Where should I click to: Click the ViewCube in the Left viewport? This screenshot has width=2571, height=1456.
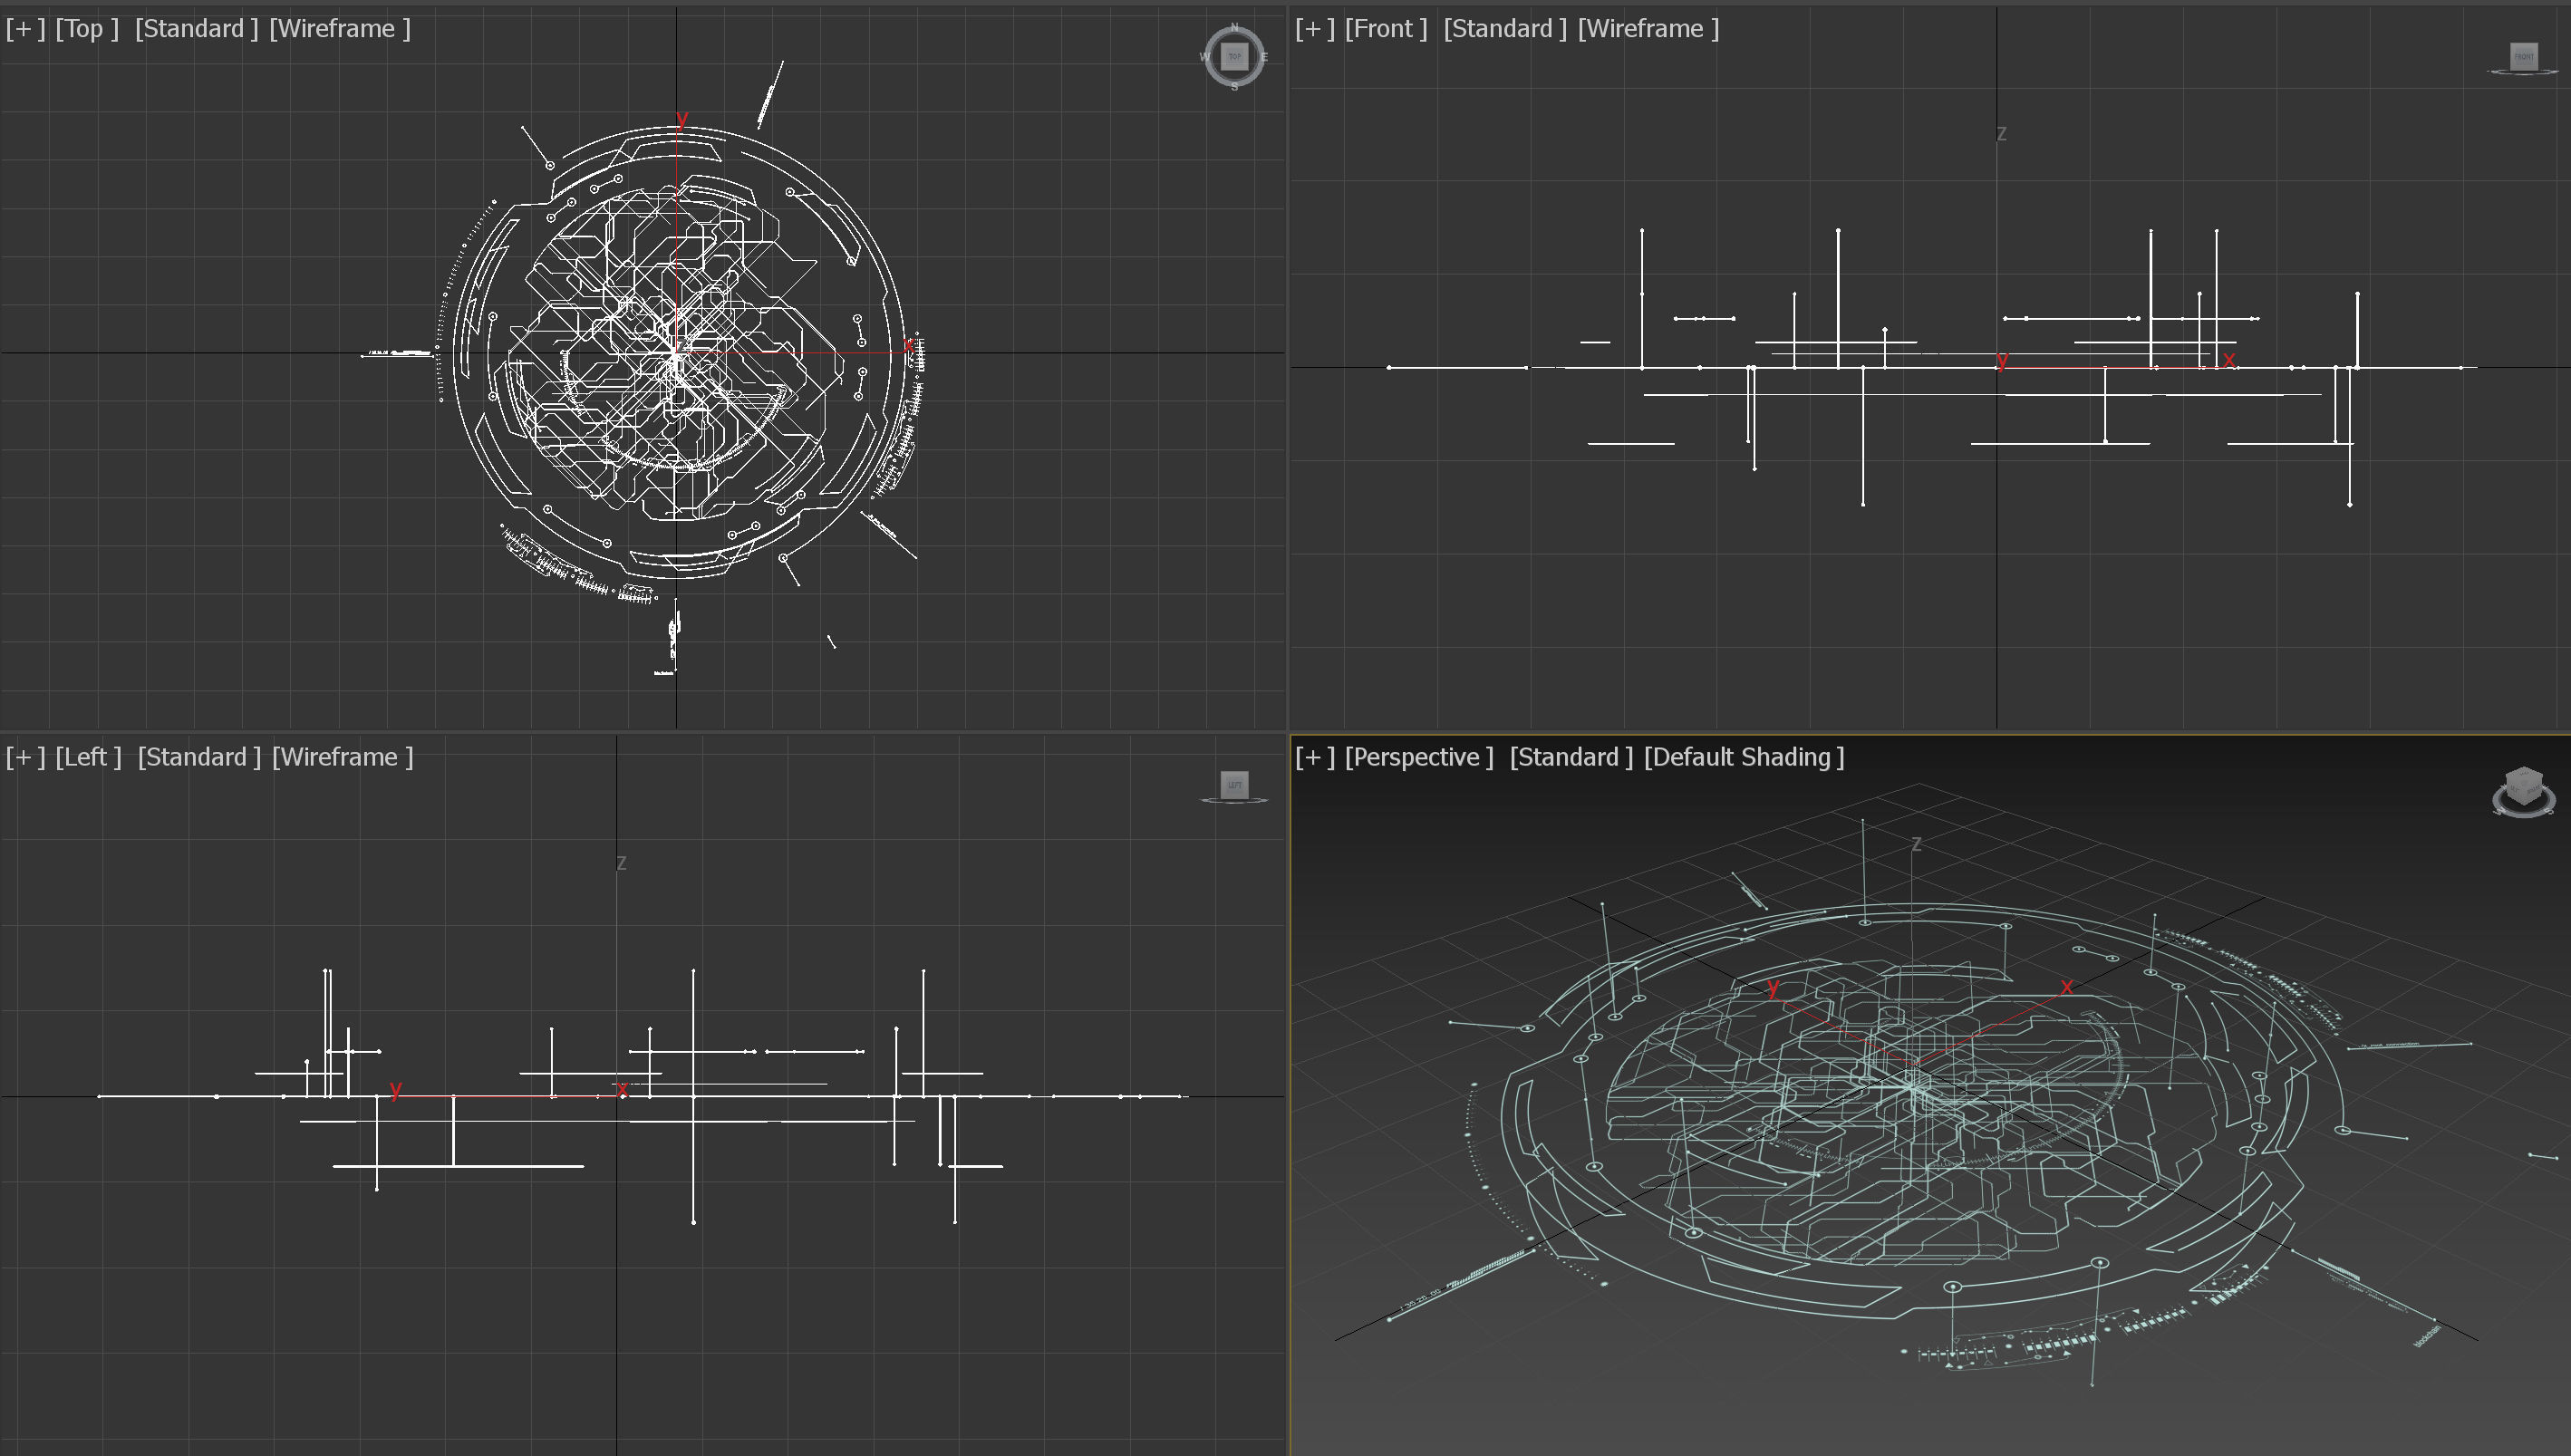[x=1235, y=786]
